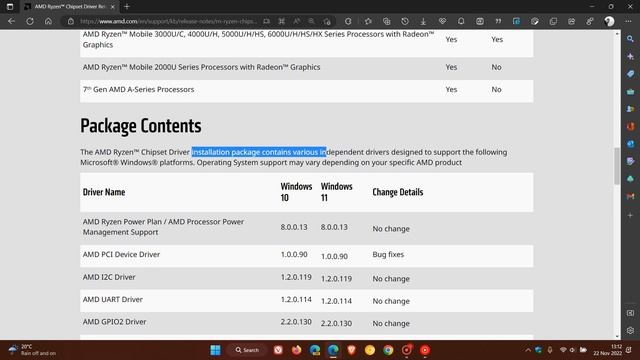Open the read aloud icon in address bar

point(297,21)
